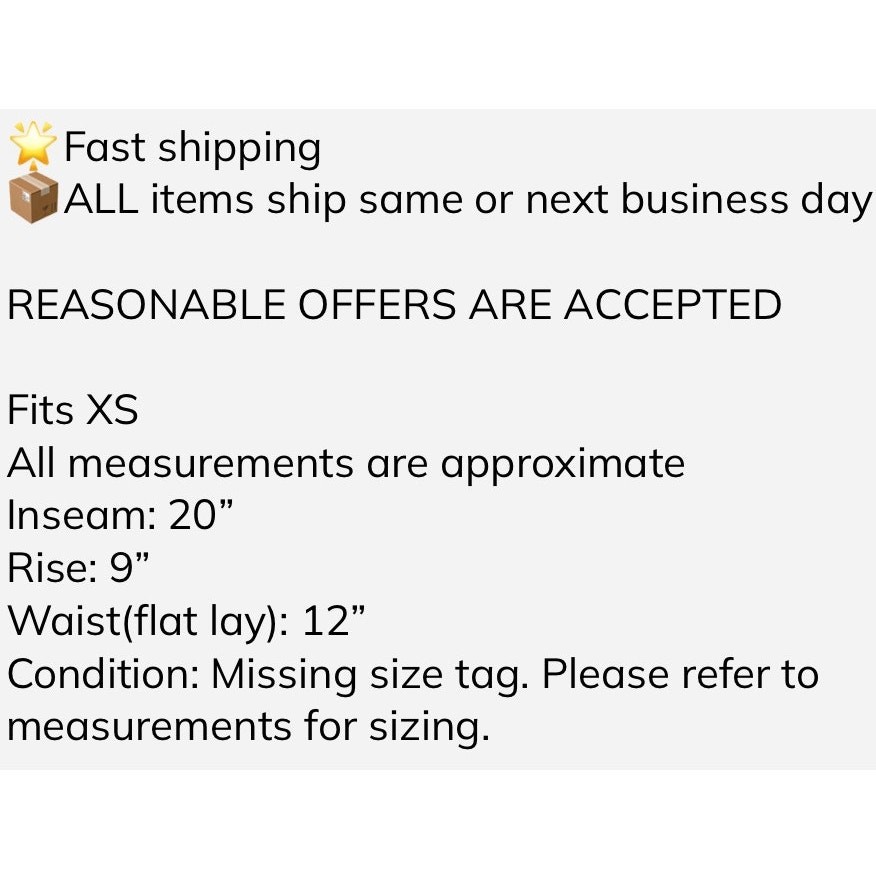Click the 'Waist(flat lay)' label

coord(146,621)
